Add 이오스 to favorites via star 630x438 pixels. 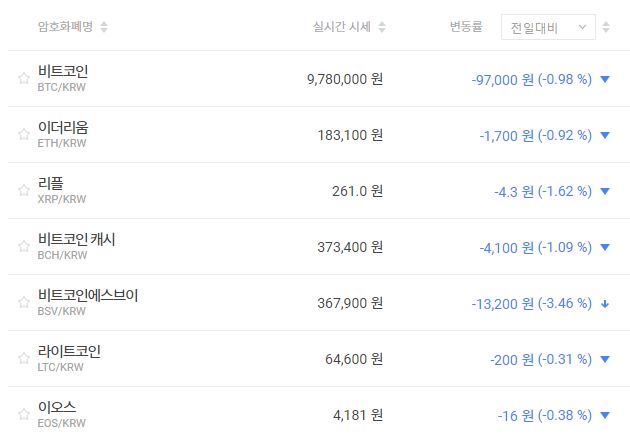[24, 415]
